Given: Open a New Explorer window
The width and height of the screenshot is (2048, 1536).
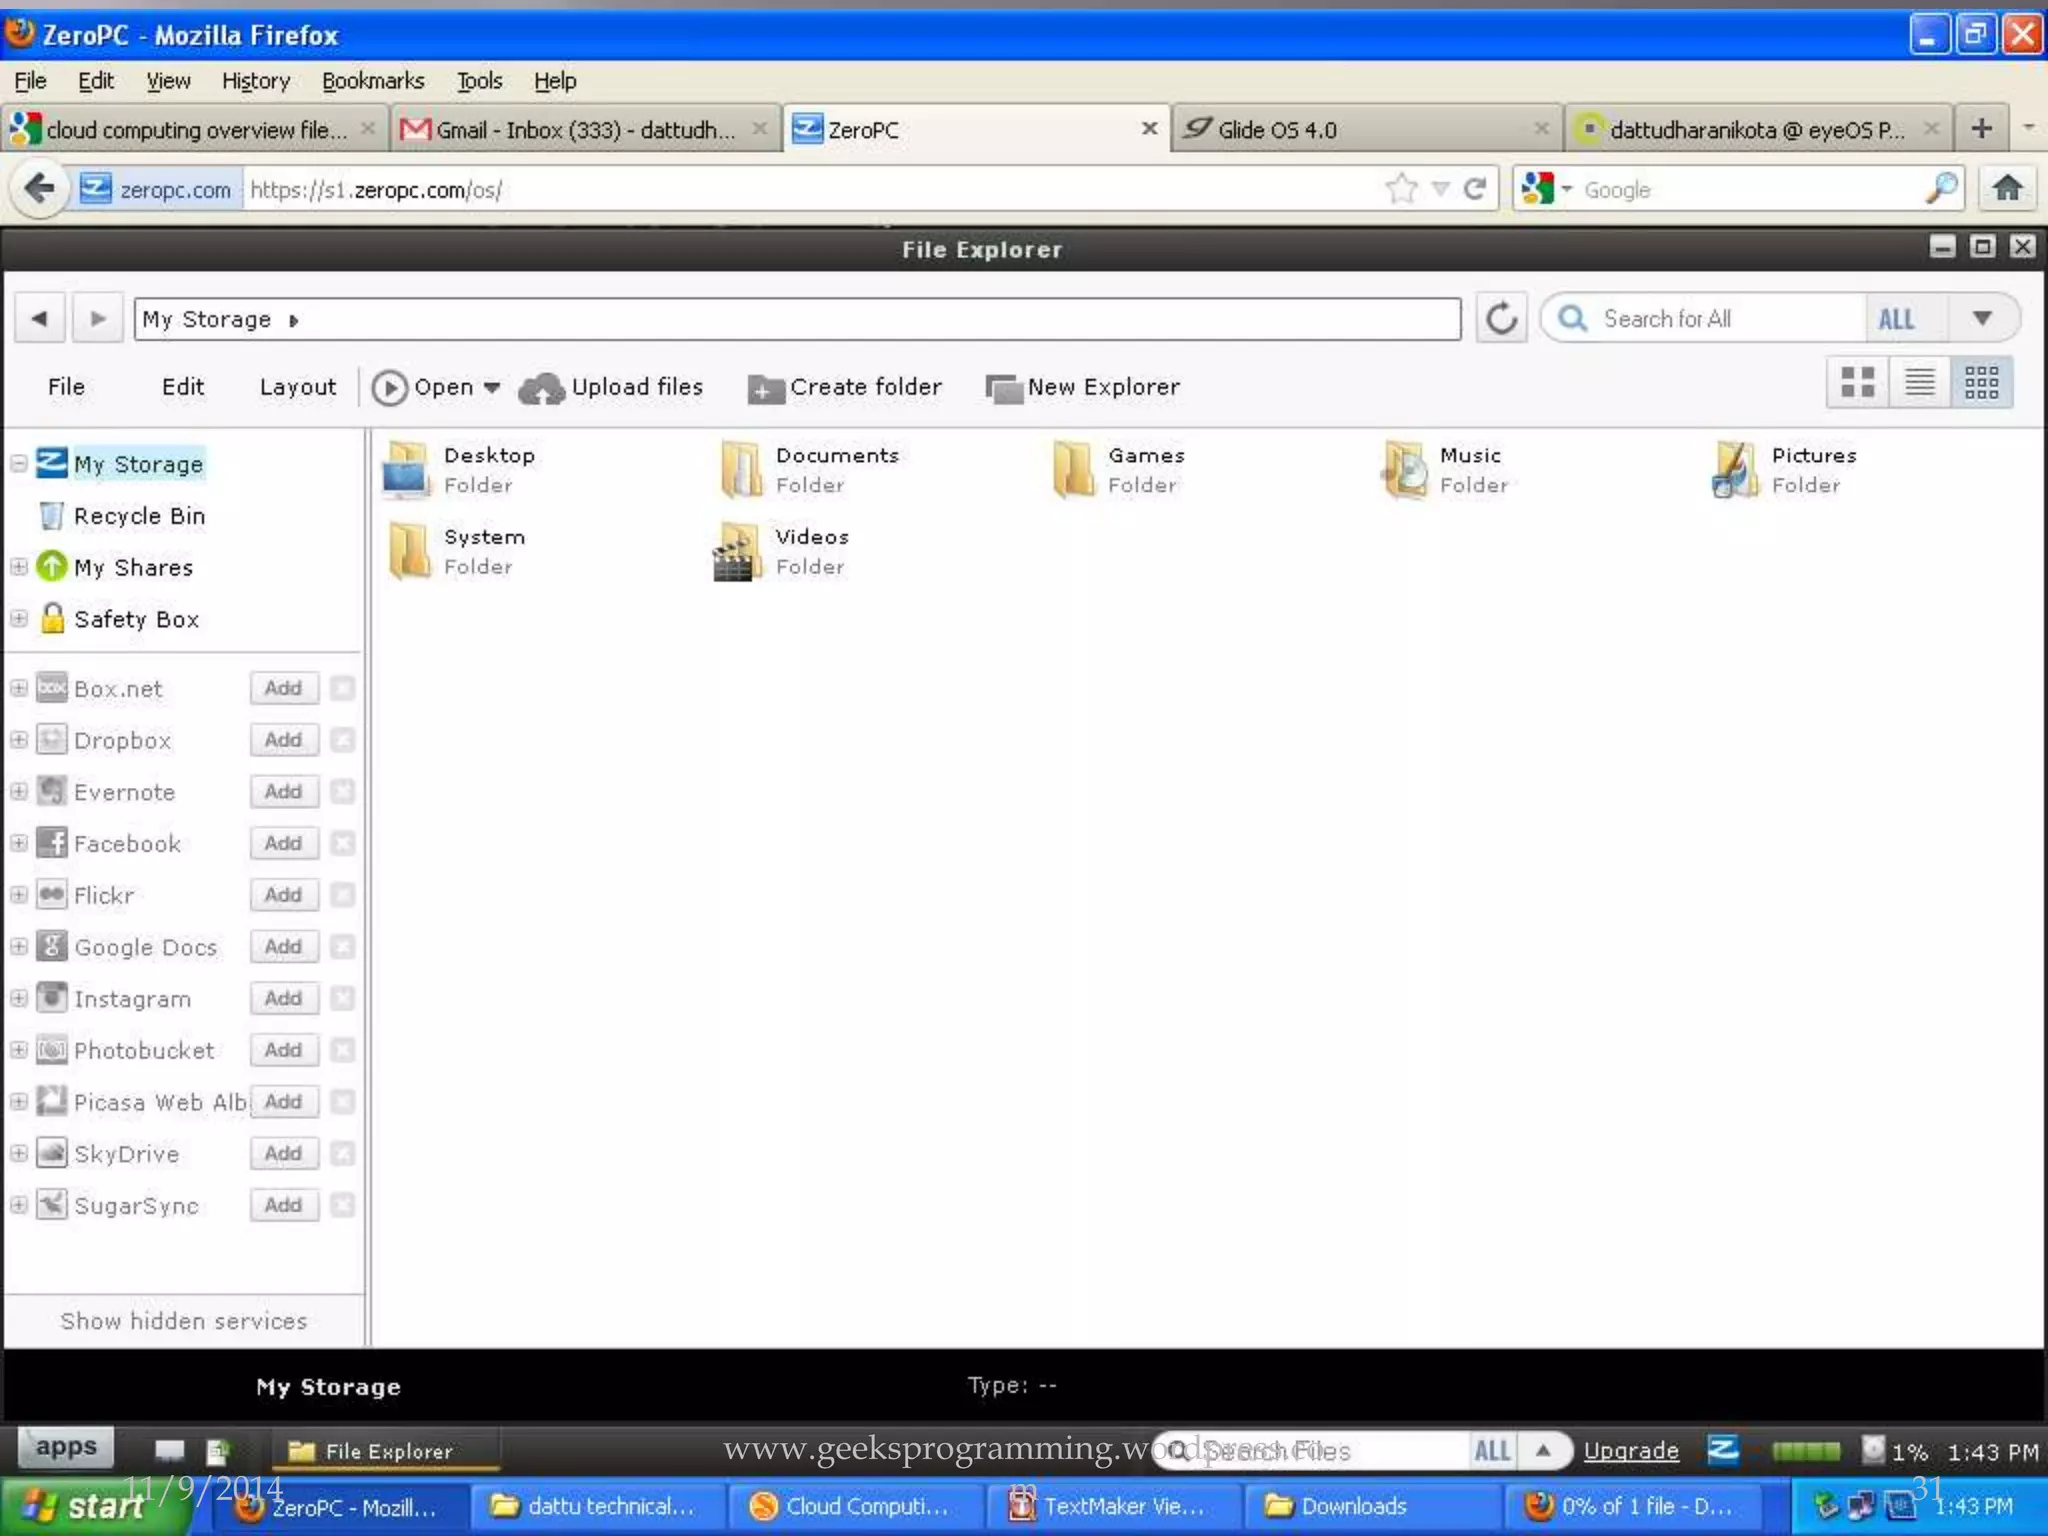Looking at the screenshot, I should (1083, 387).
